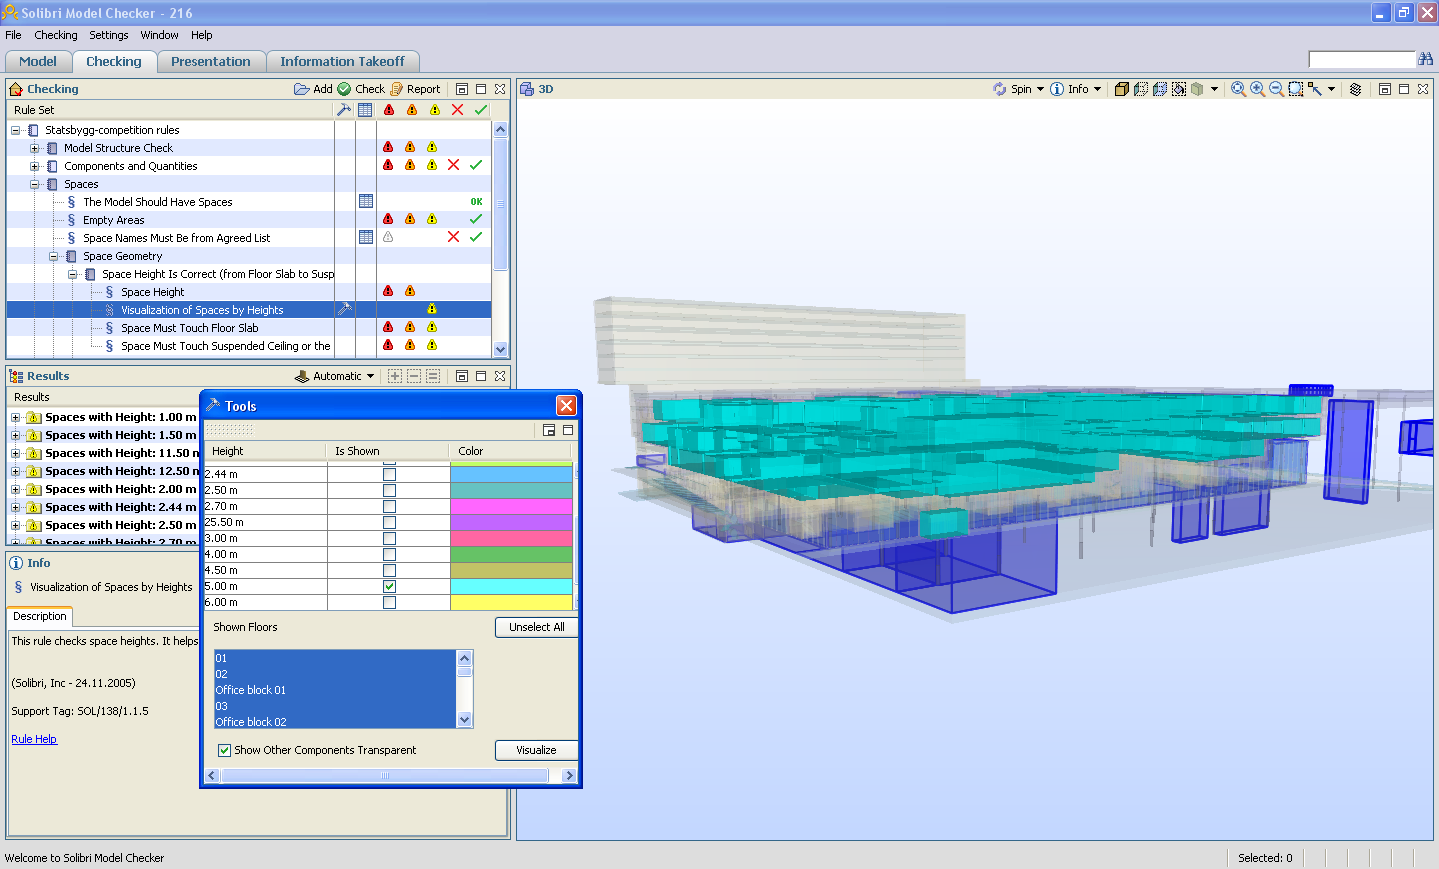Click the zoom to window selection icon
Screen dimensions: 1439x869
click(x=1296, y=89)
